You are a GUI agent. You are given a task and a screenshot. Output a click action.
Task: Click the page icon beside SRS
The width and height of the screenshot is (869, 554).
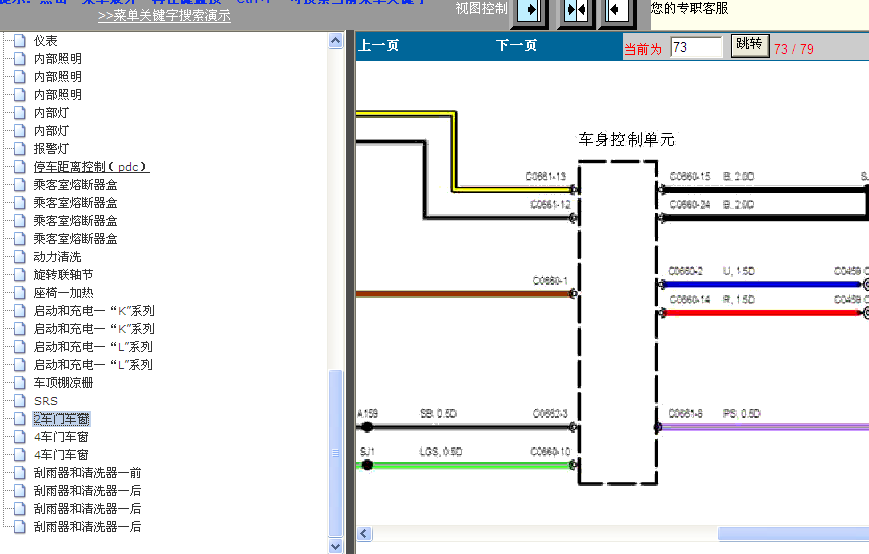pyautogui.click(x=20, y=401)
